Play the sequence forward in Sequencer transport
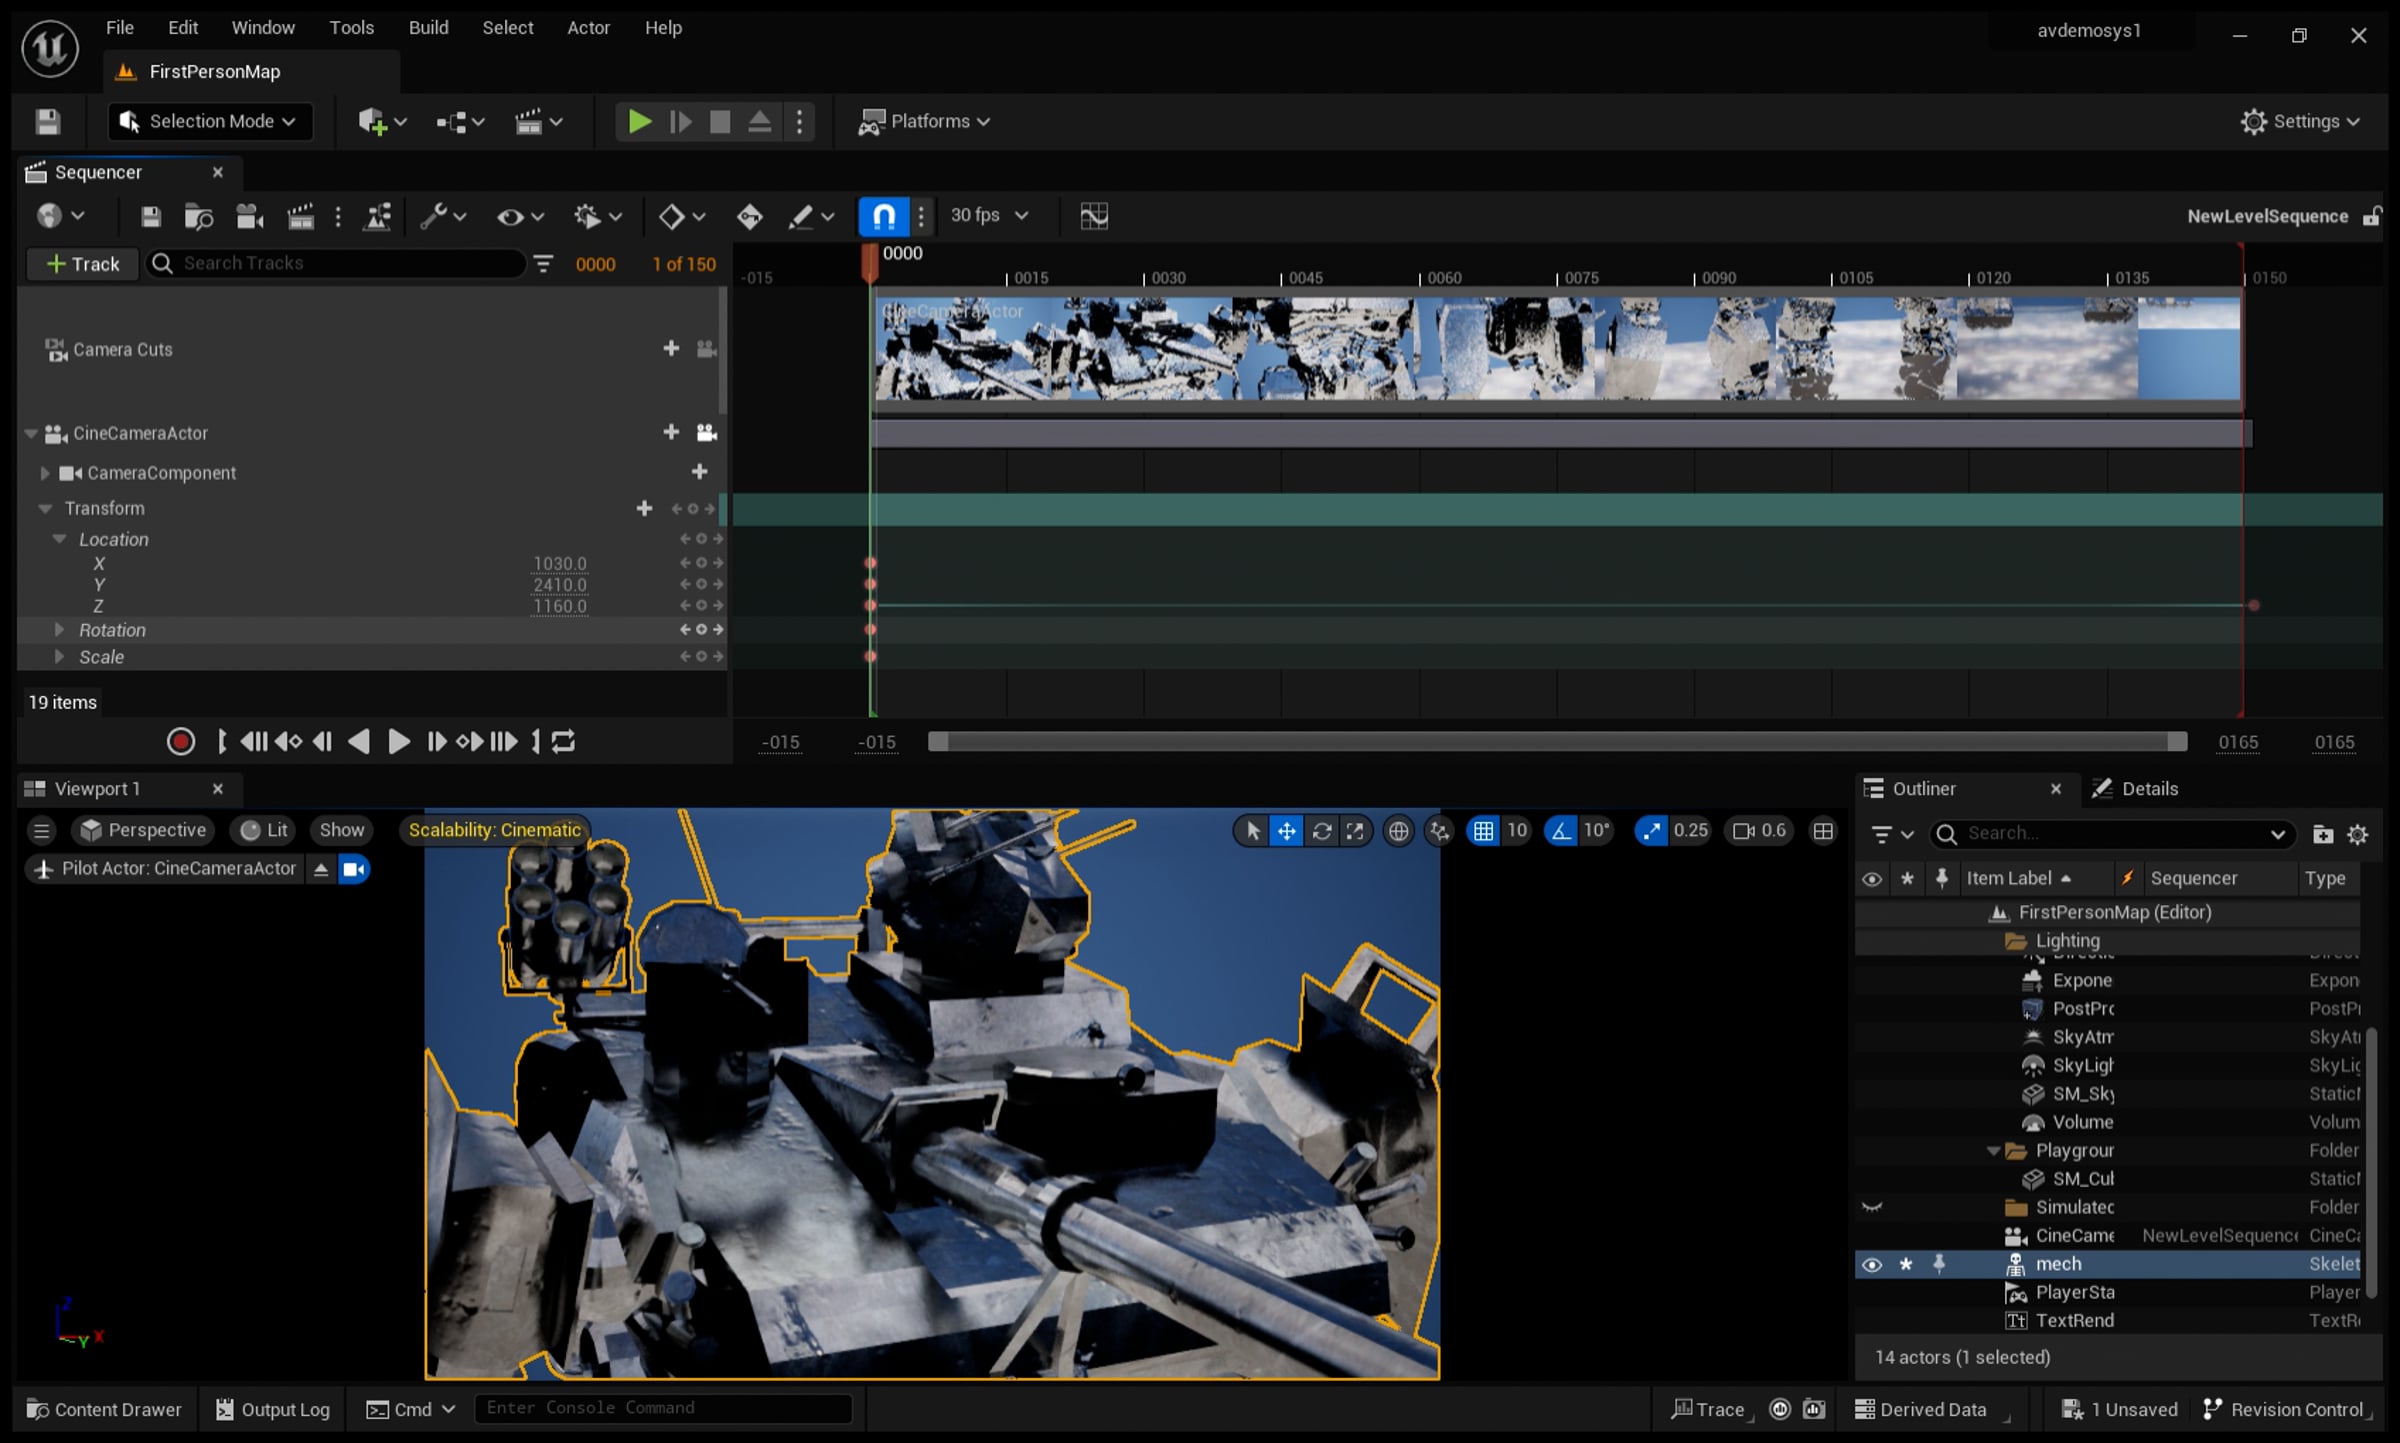The width and height of the screenshot is (2400, 1443). point(398,741)
